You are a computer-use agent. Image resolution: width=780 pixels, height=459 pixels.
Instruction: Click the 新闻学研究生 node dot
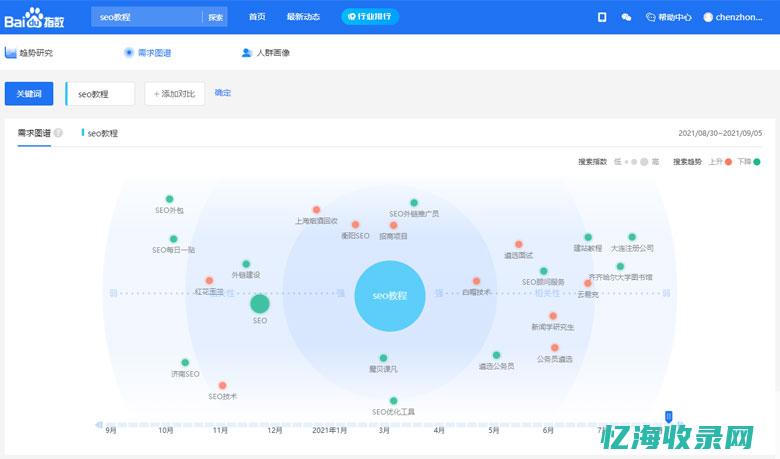tap(553, 316)
